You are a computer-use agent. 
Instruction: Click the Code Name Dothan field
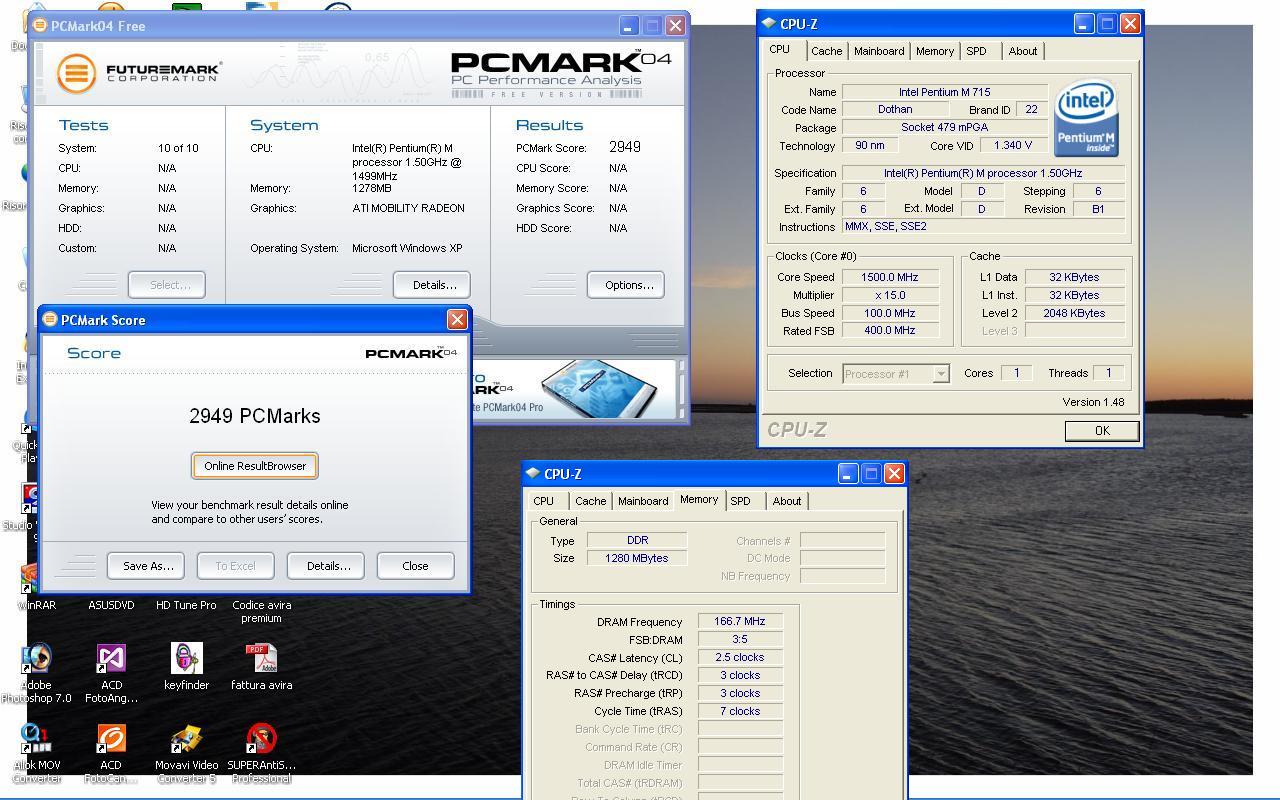[894, 110]
